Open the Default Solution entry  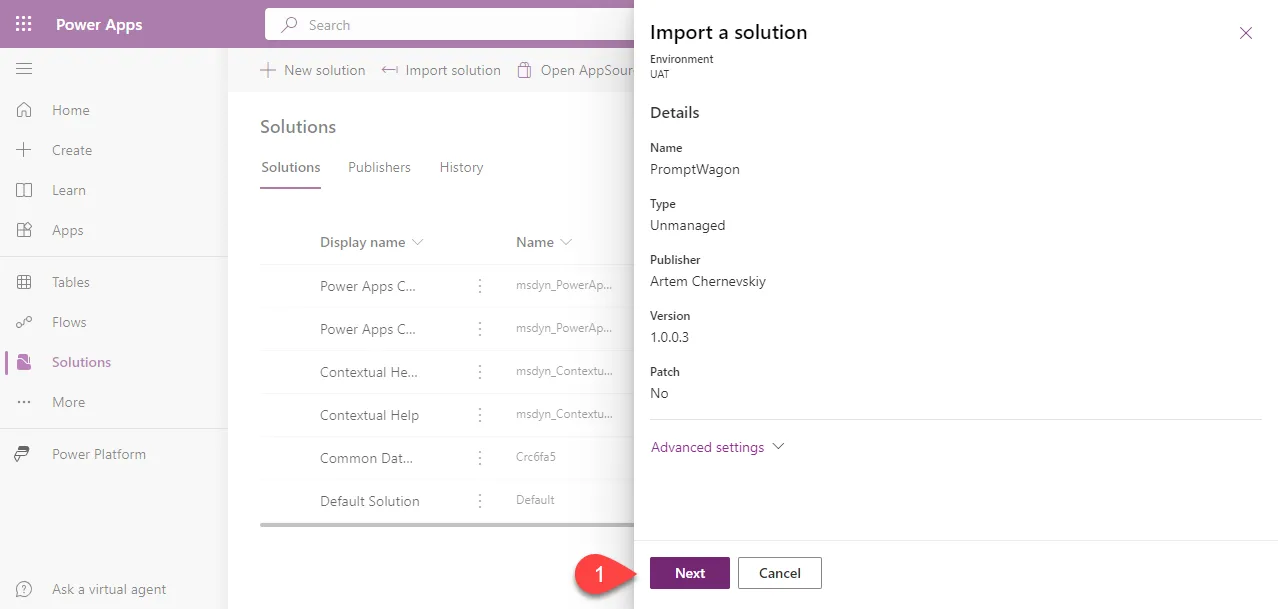coord(370,501)
